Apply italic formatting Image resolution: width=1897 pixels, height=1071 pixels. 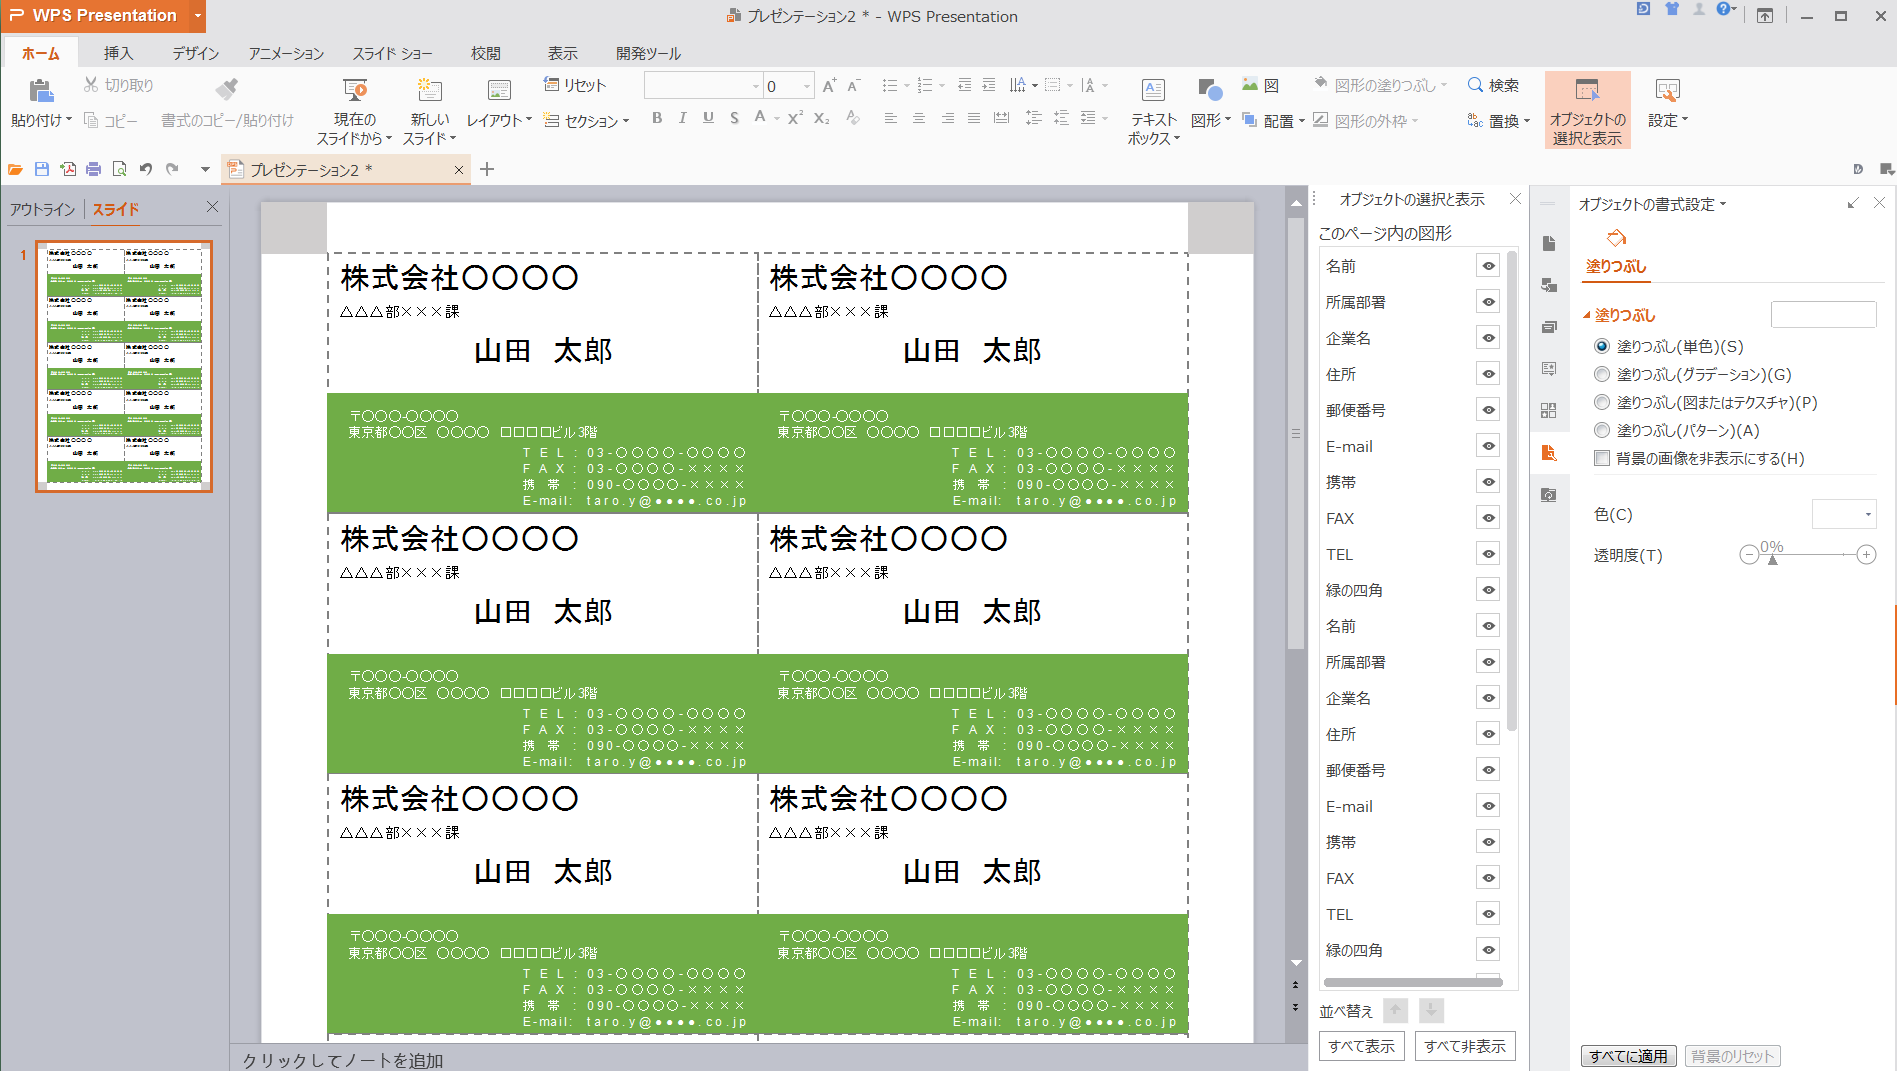coord(682,118)
